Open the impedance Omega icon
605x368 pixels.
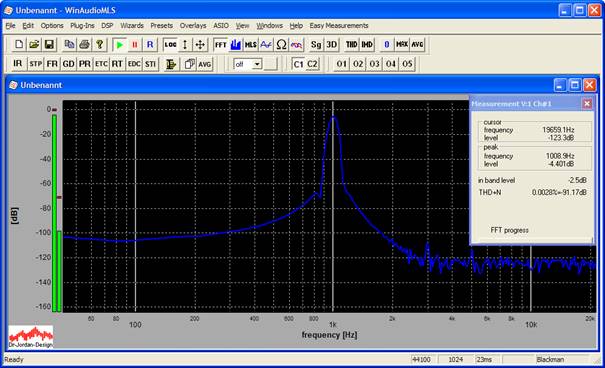281,45
